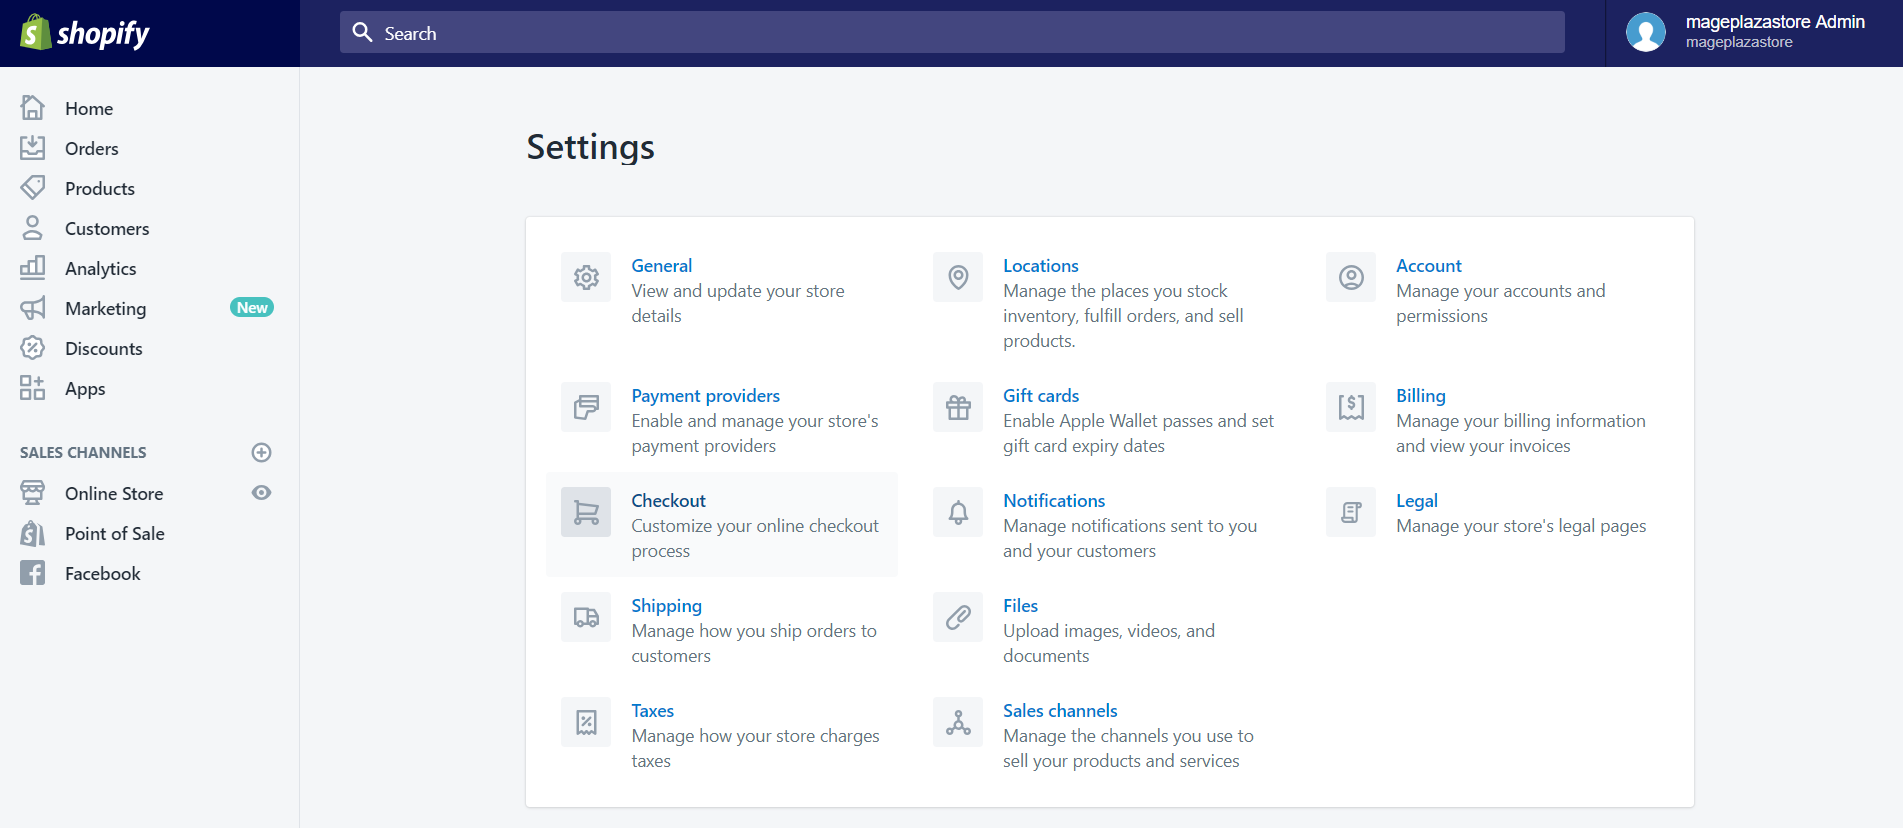
Task: Click the General gear icon
Action: [x=586, y=277]
